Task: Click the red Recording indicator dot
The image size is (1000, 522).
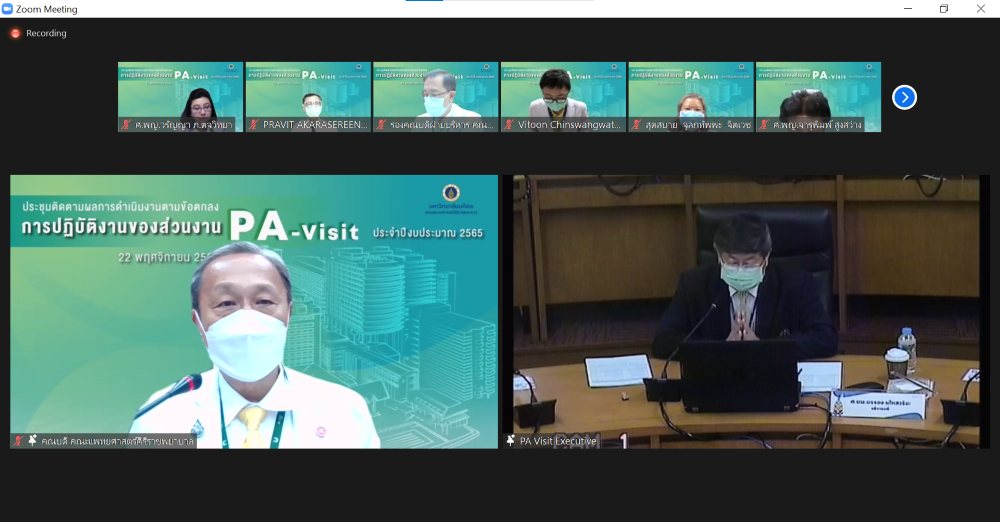Action: click(x=15, y=33)
